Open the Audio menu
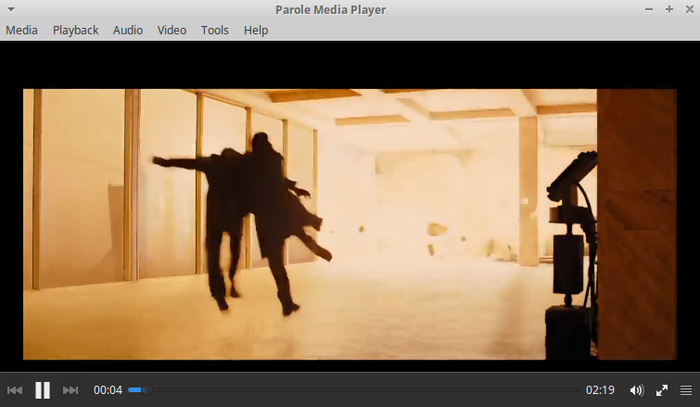Screen dimensions: 700x407 [x=128, y=30]
